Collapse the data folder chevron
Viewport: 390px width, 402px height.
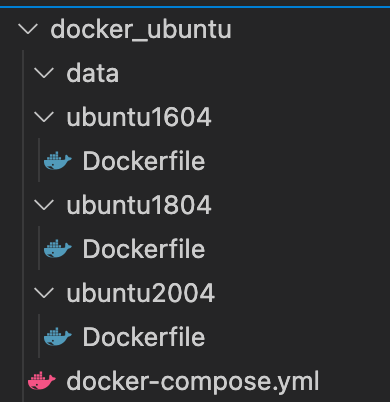pyautogui.click(x=44, y=73)
